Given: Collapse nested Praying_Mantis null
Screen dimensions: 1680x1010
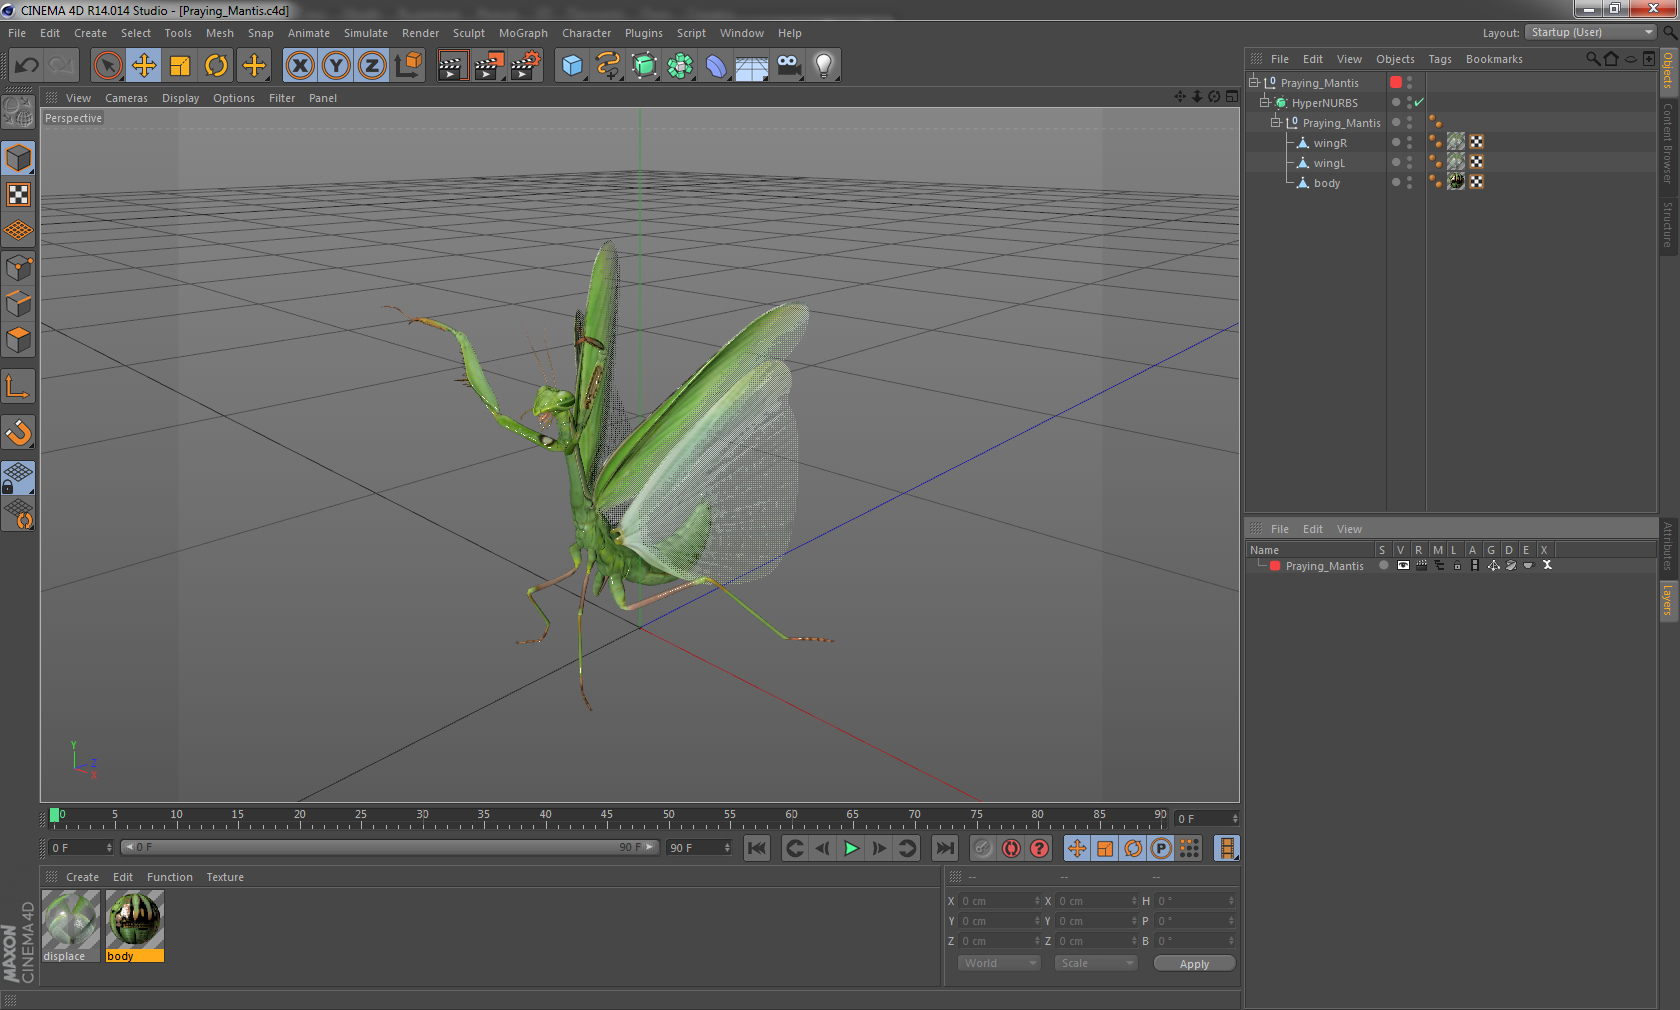Looking at the screenshot, I should pyautogui.click(x=1276, y=122).
